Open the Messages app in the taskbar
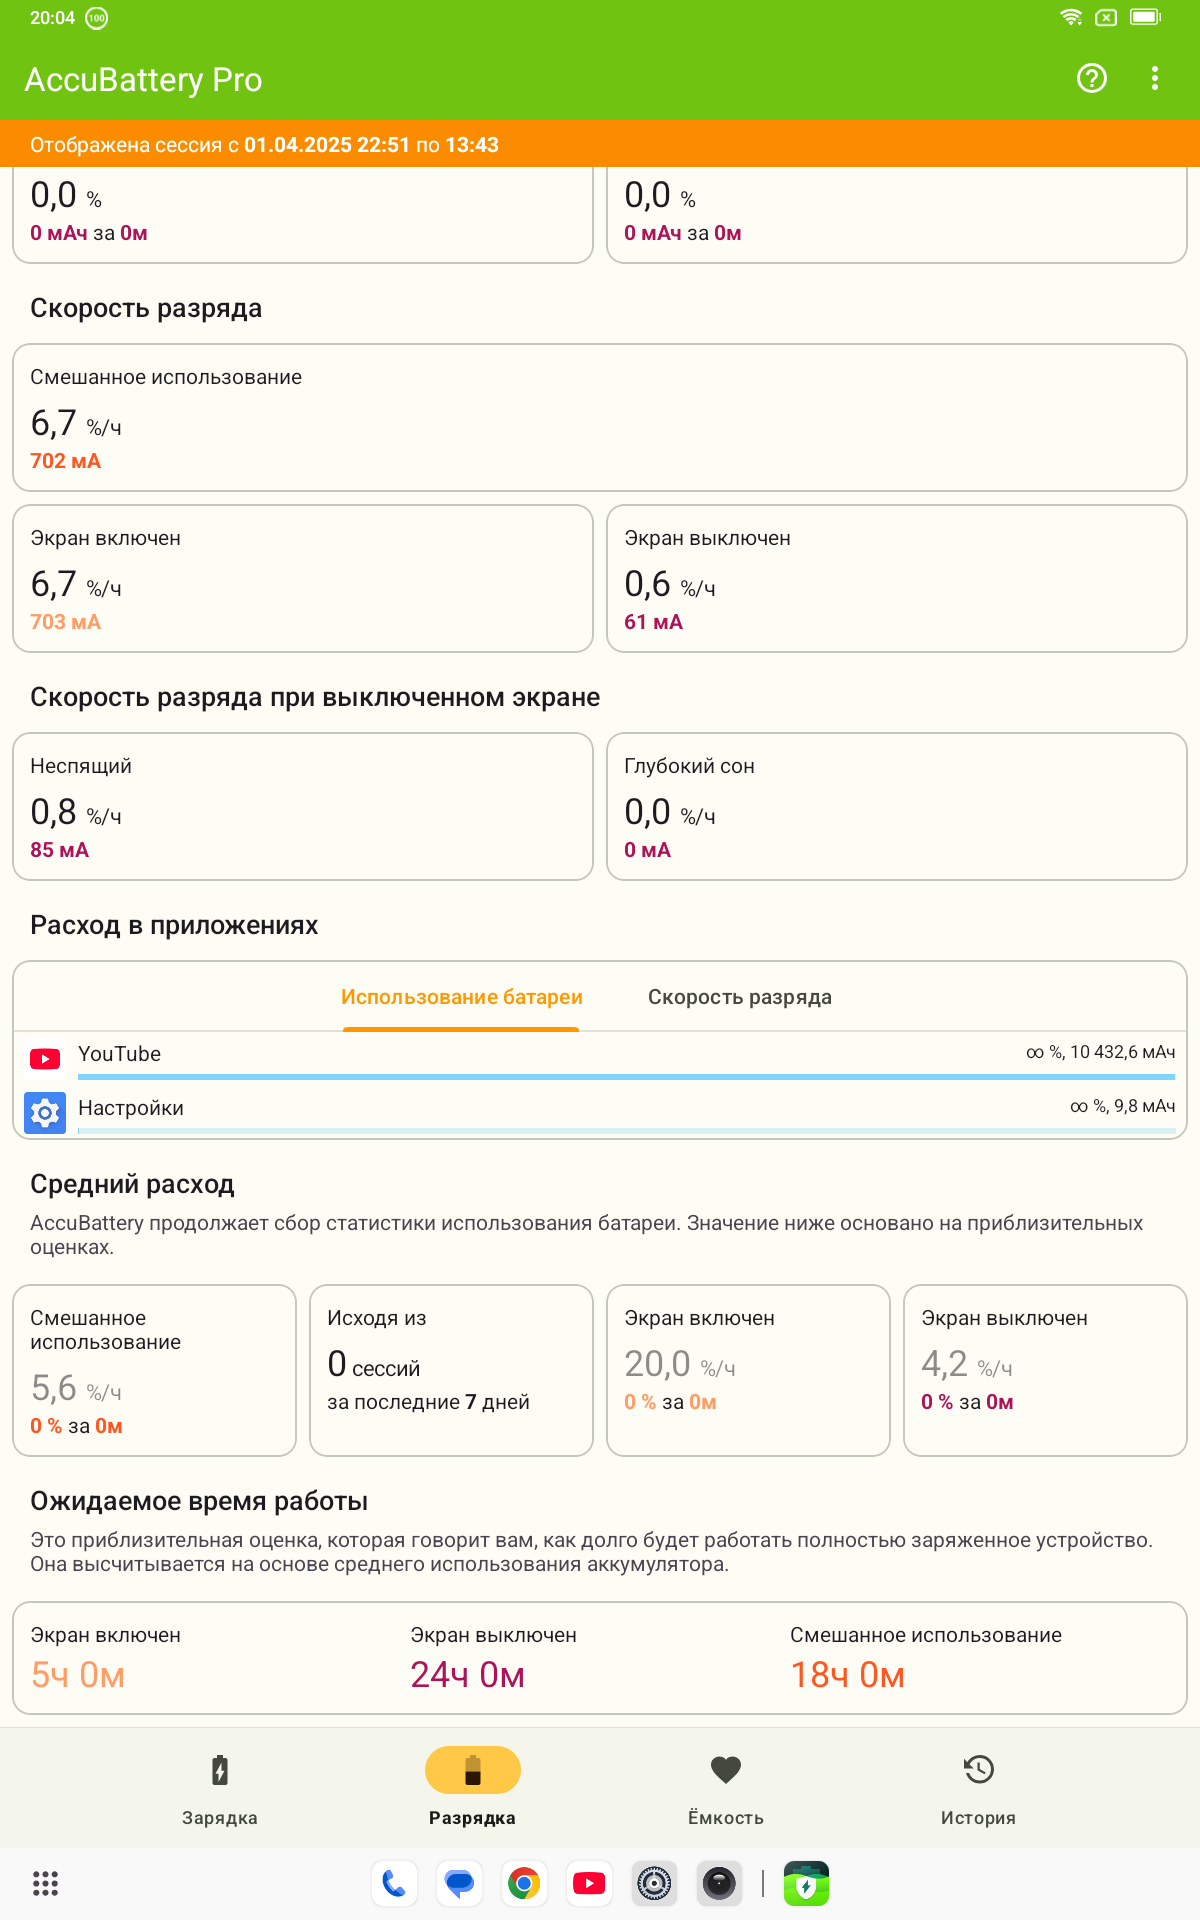This screenshot has width=1200, height=1920. [459, 1884]
